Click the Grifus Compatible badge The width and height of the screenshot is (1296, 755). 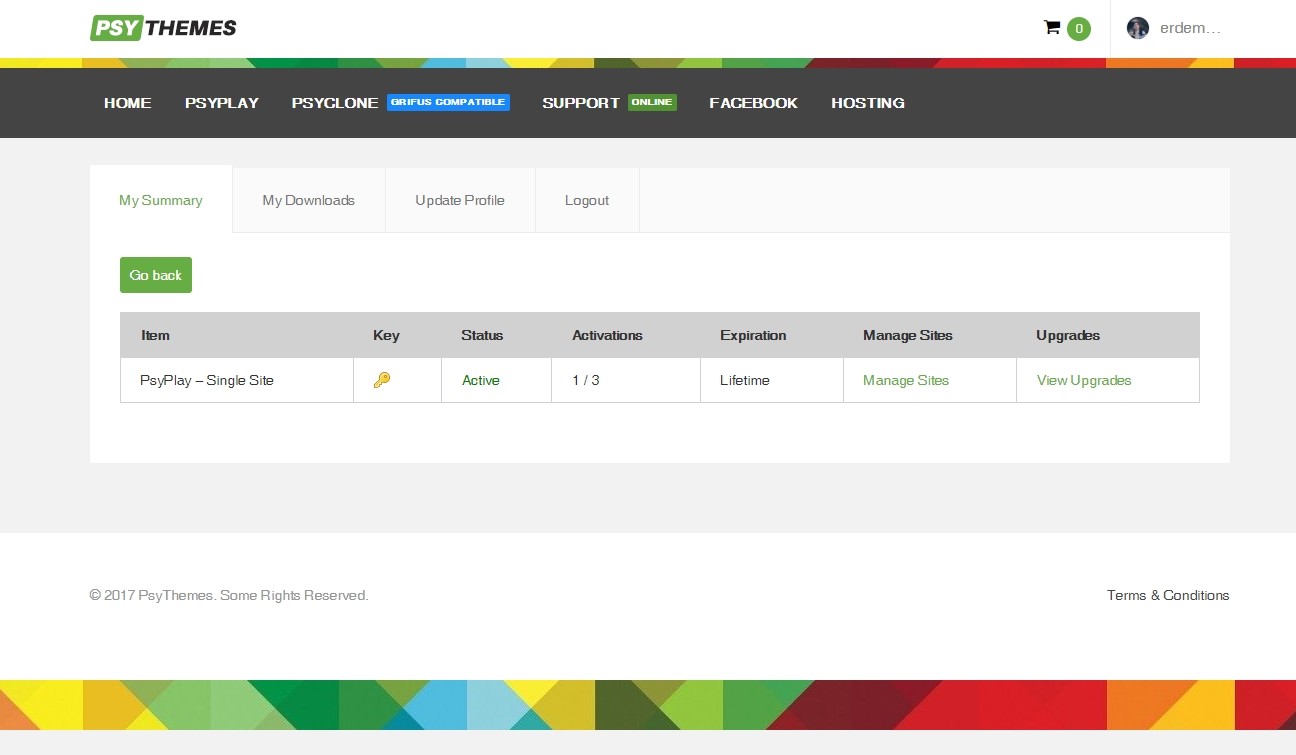point(448,102)
